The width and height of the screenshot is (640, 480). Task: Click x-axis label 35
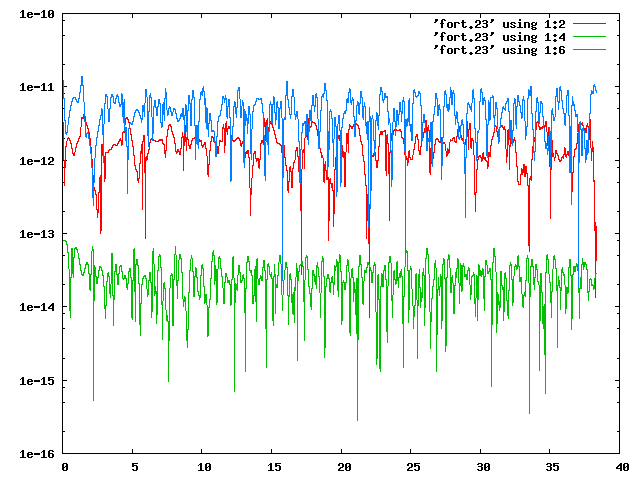[553, 467]
